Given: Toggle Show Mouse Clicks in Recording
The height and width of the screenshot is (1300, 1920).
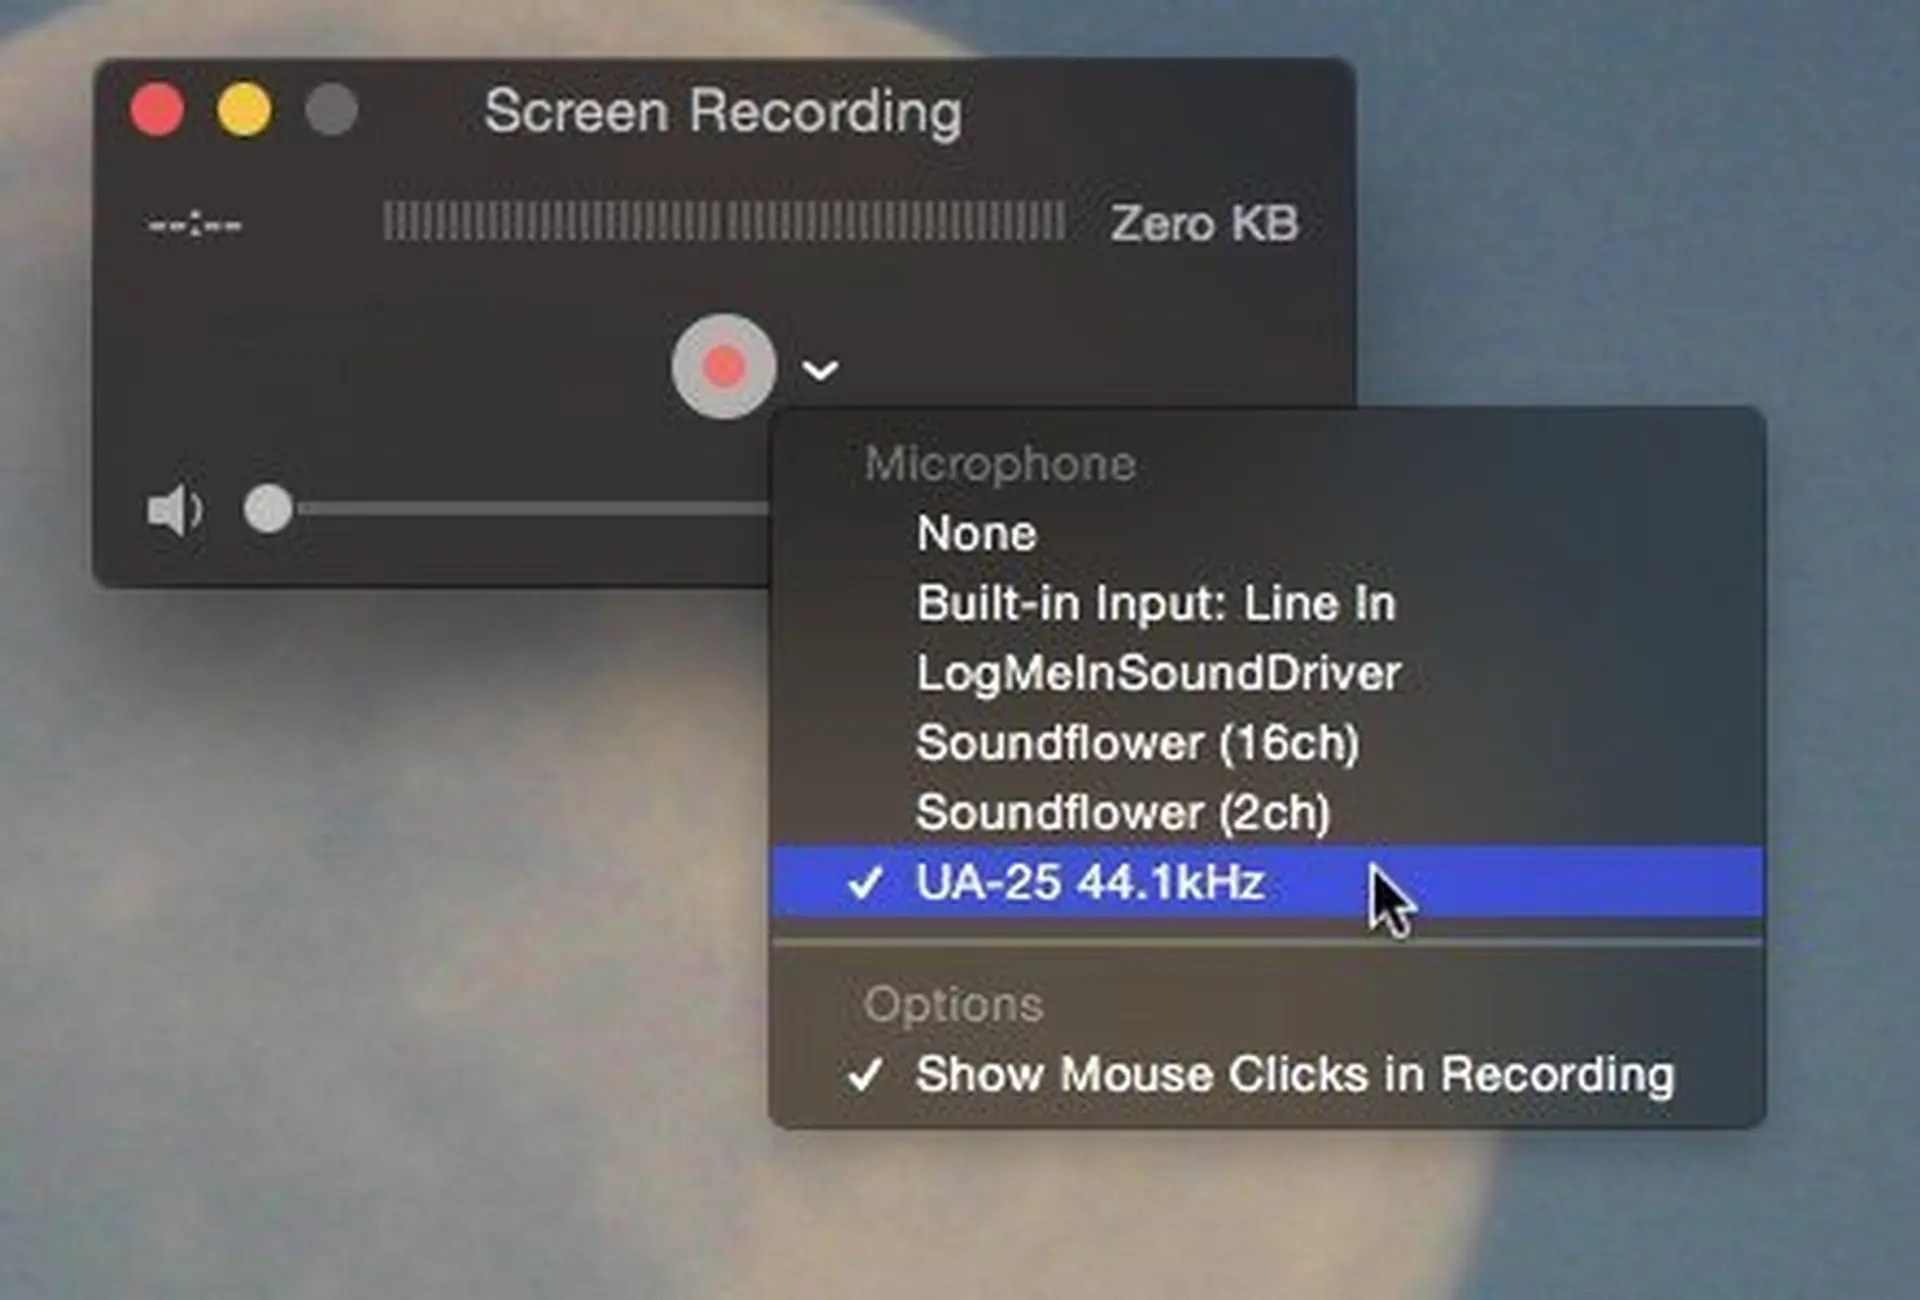Looking at the screenshot, I should (1266, 1075).
